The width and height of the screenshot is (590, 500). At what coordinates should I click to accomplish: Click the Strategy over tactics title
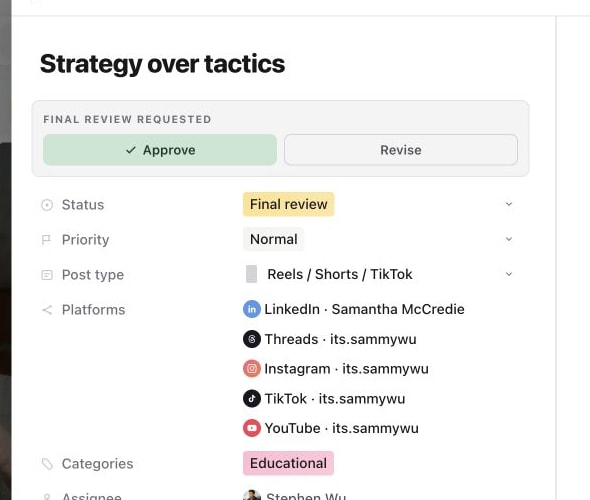pos(163,64)
